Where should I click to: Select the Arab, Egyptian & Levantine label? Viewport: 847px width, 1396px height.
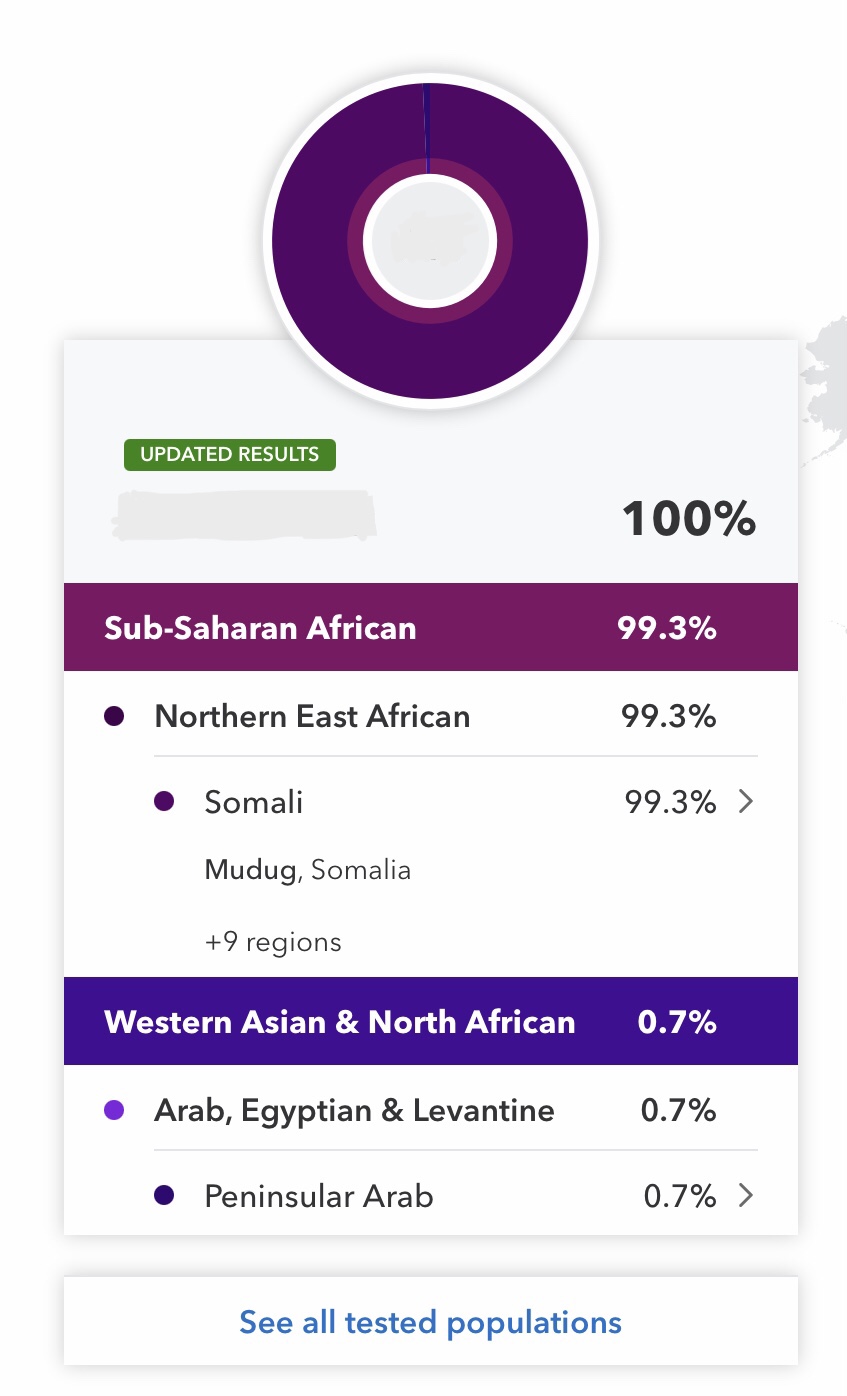(354, 1110)
